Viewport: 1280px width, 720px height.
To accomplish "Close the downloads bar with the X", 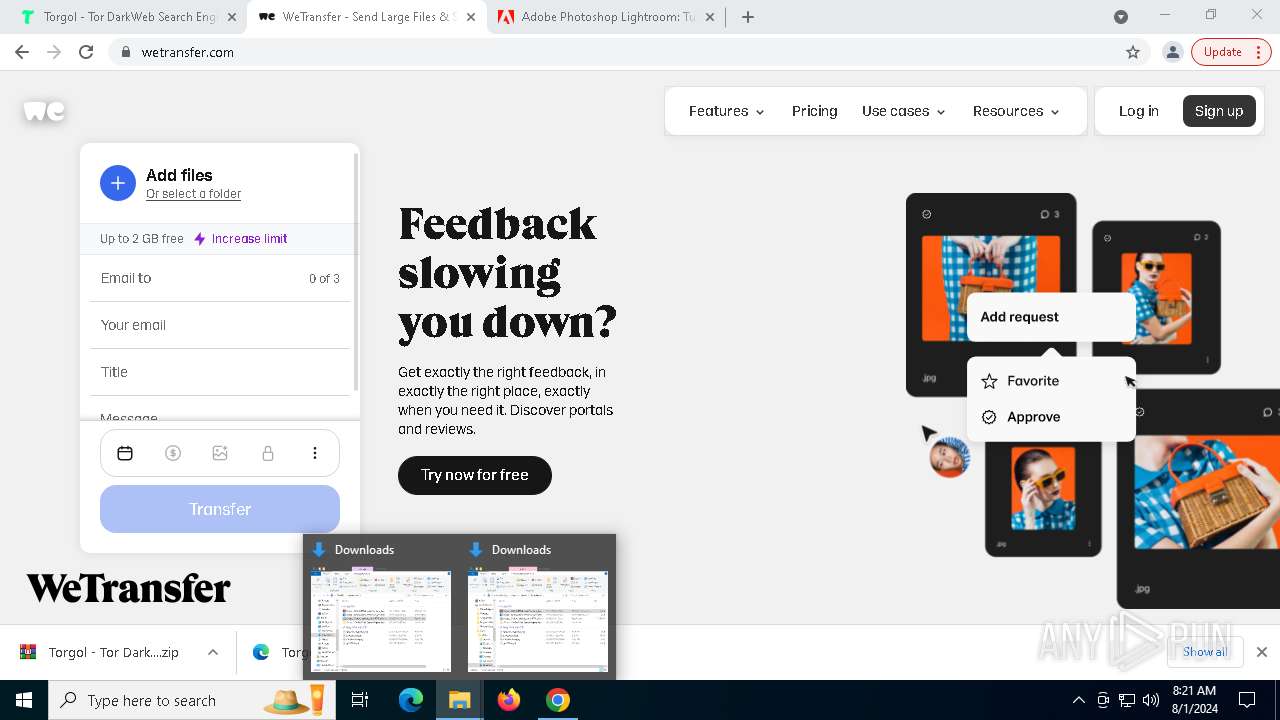I will pyautogui.click(x=1262, y=652).
